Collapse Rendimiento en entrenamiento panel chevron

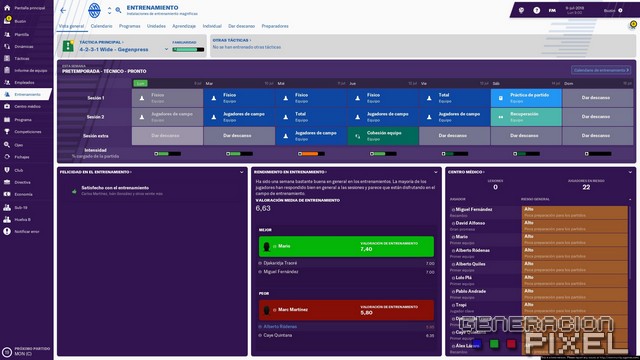436,172
